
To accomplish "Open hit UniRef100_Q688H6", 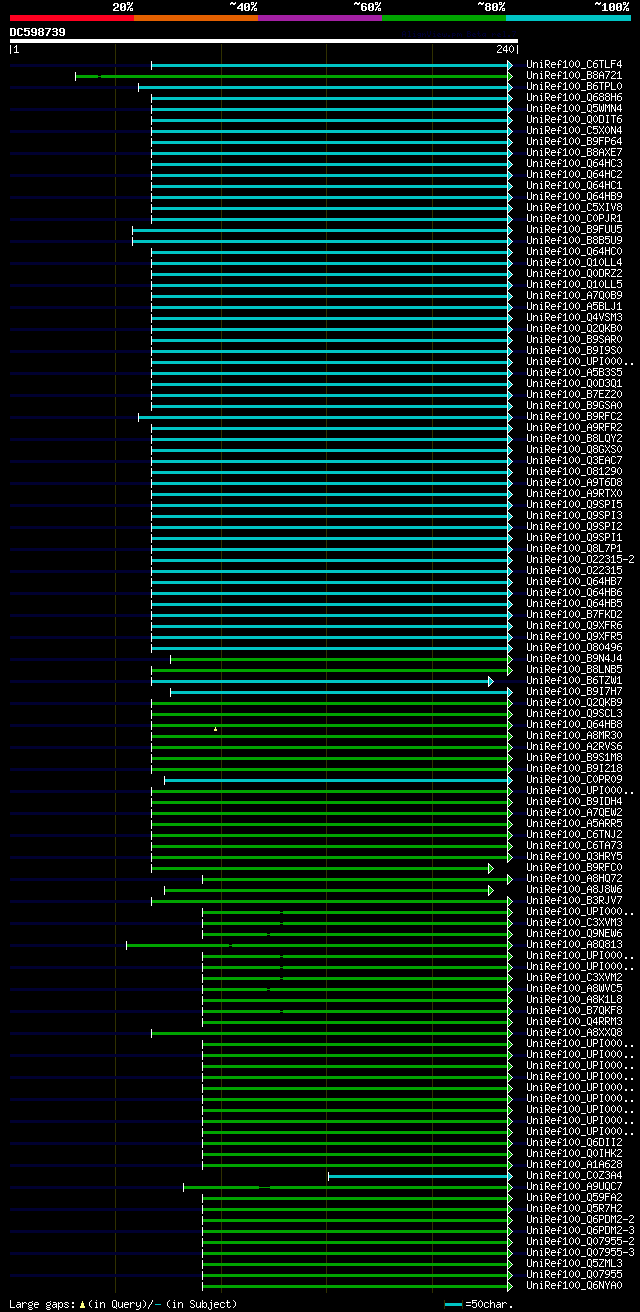I will coord(574,98).
